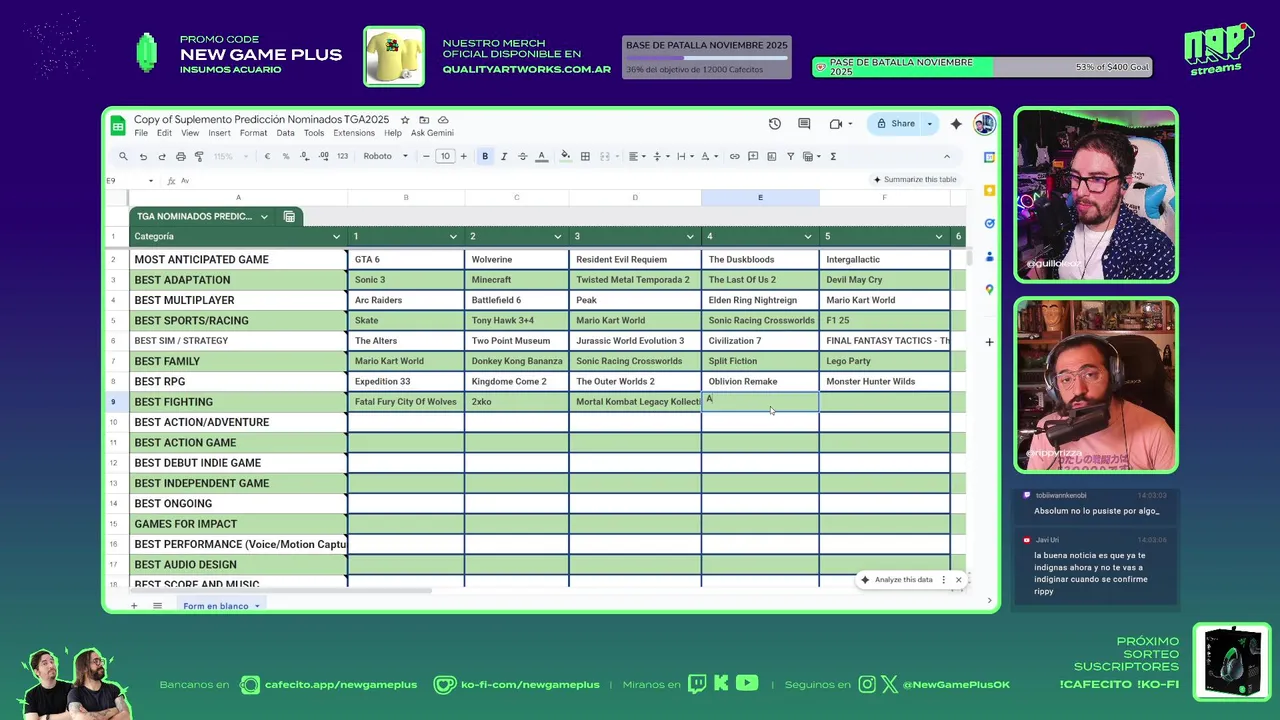
Task: Open the number format 123 menu
Action: click(x=342, y=156)
